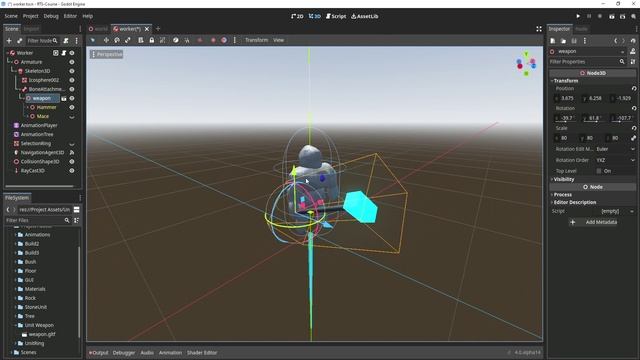
Task: Switch to the world scene tab
Action: click(x=98, y=29)
